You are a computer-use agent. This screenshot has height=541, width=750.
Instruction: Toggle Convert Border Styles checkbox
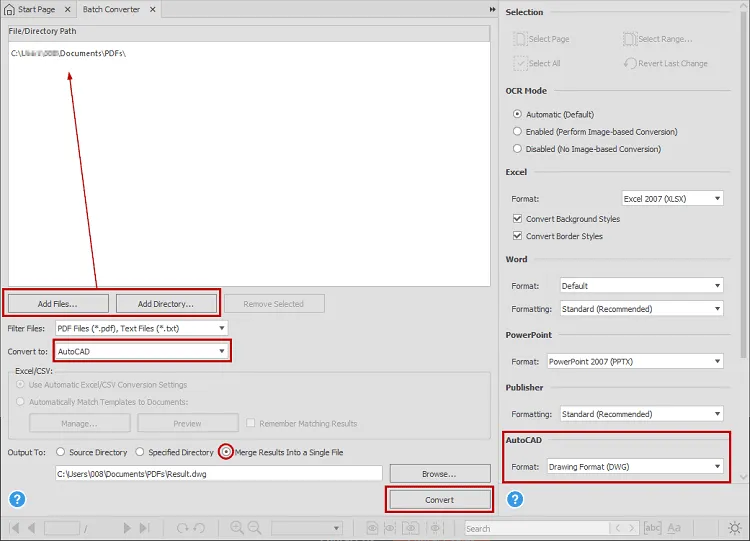pos(517,236)
